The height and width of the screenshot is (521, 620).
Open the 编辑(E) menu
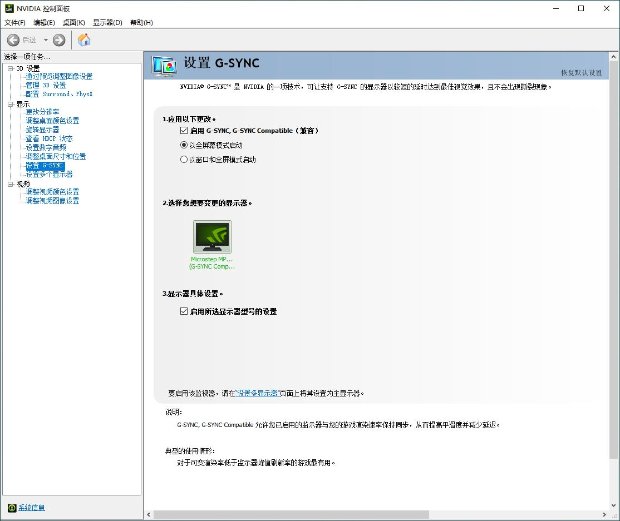coord(44,23)
